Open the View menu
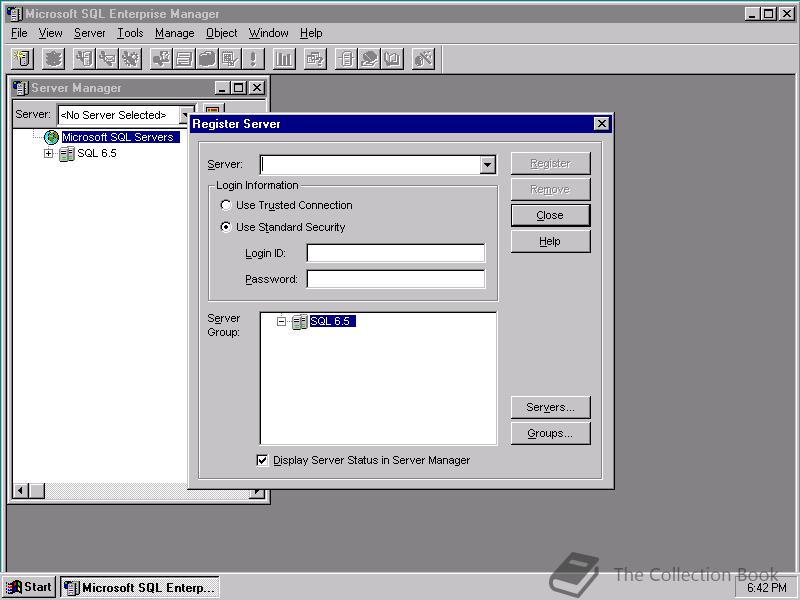The width and height of the screenshot is (800, 600). tap(51, 33)
